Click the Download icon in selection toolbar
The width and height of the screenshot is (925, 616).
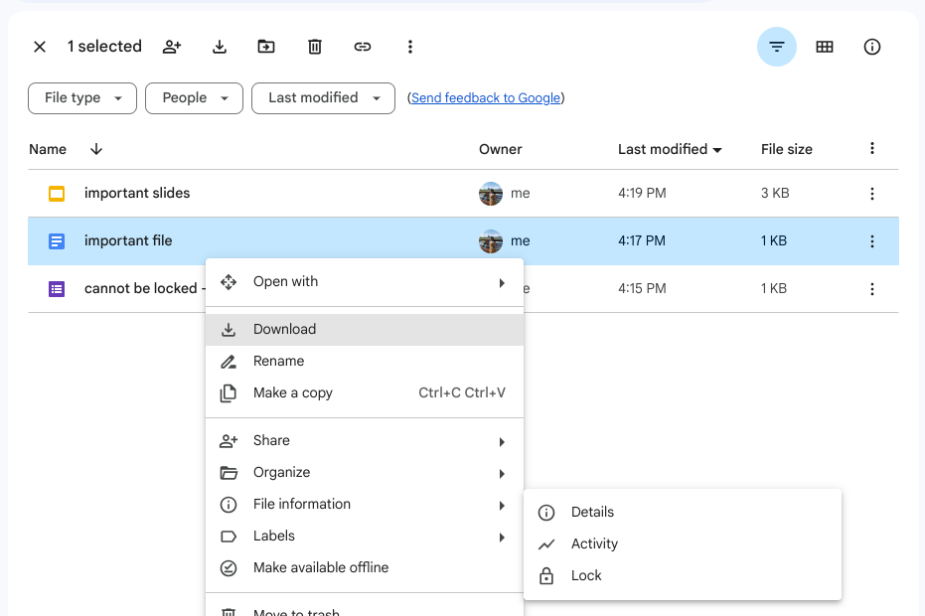(220, 47)
